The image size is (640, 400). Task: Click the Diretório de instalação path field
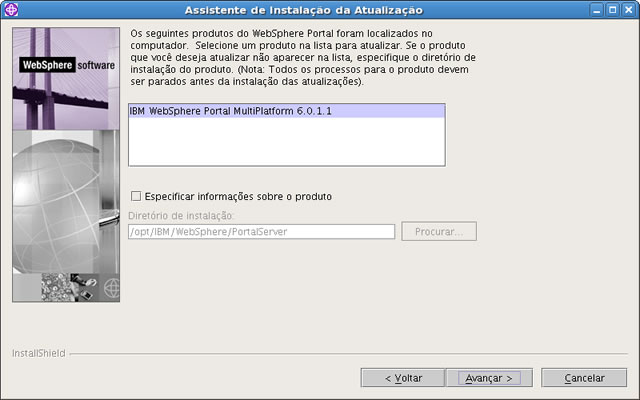click(x=261, y=231)
